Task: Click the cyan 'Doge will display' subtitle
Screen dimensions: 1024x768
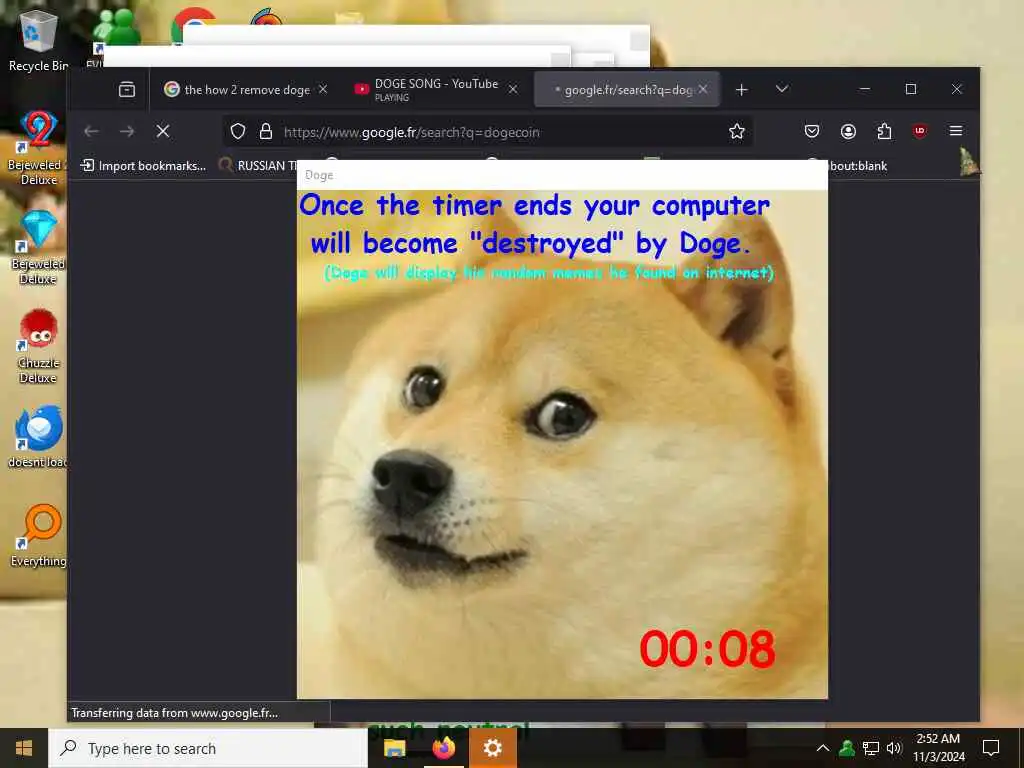Action: pos(549,272)
